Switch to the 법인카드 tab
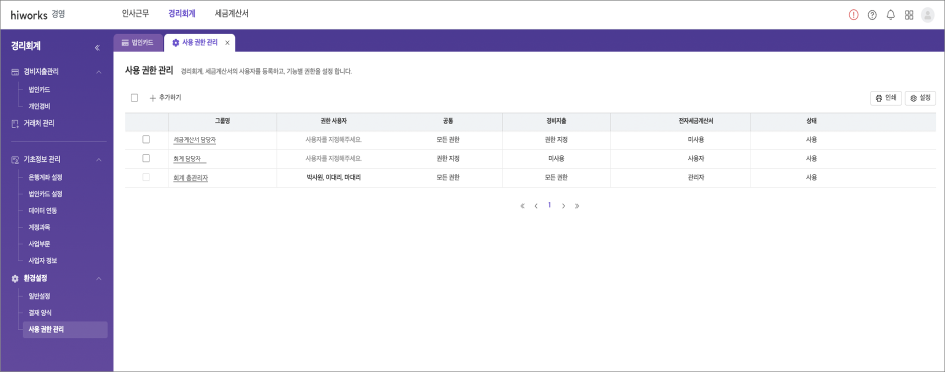This screenshot has width=945, height=372. (138, 43)
